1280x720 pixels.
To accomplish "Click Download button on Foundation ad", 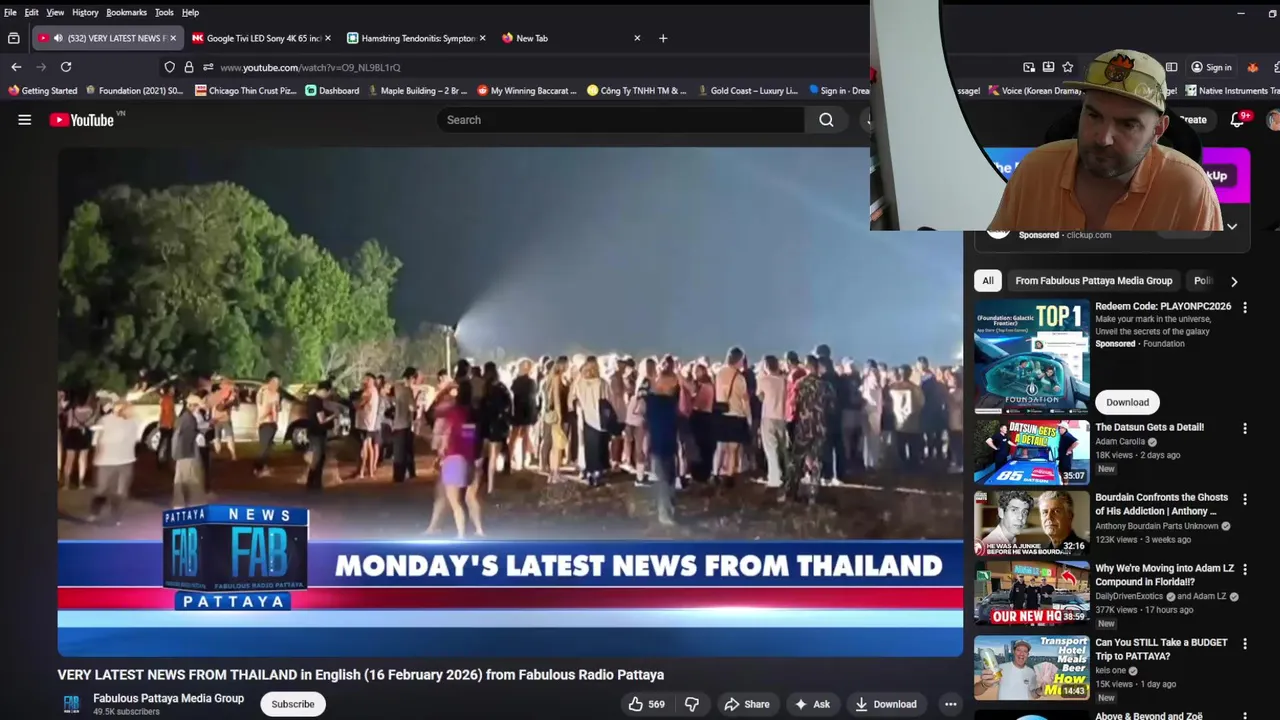I will 1127,402.
